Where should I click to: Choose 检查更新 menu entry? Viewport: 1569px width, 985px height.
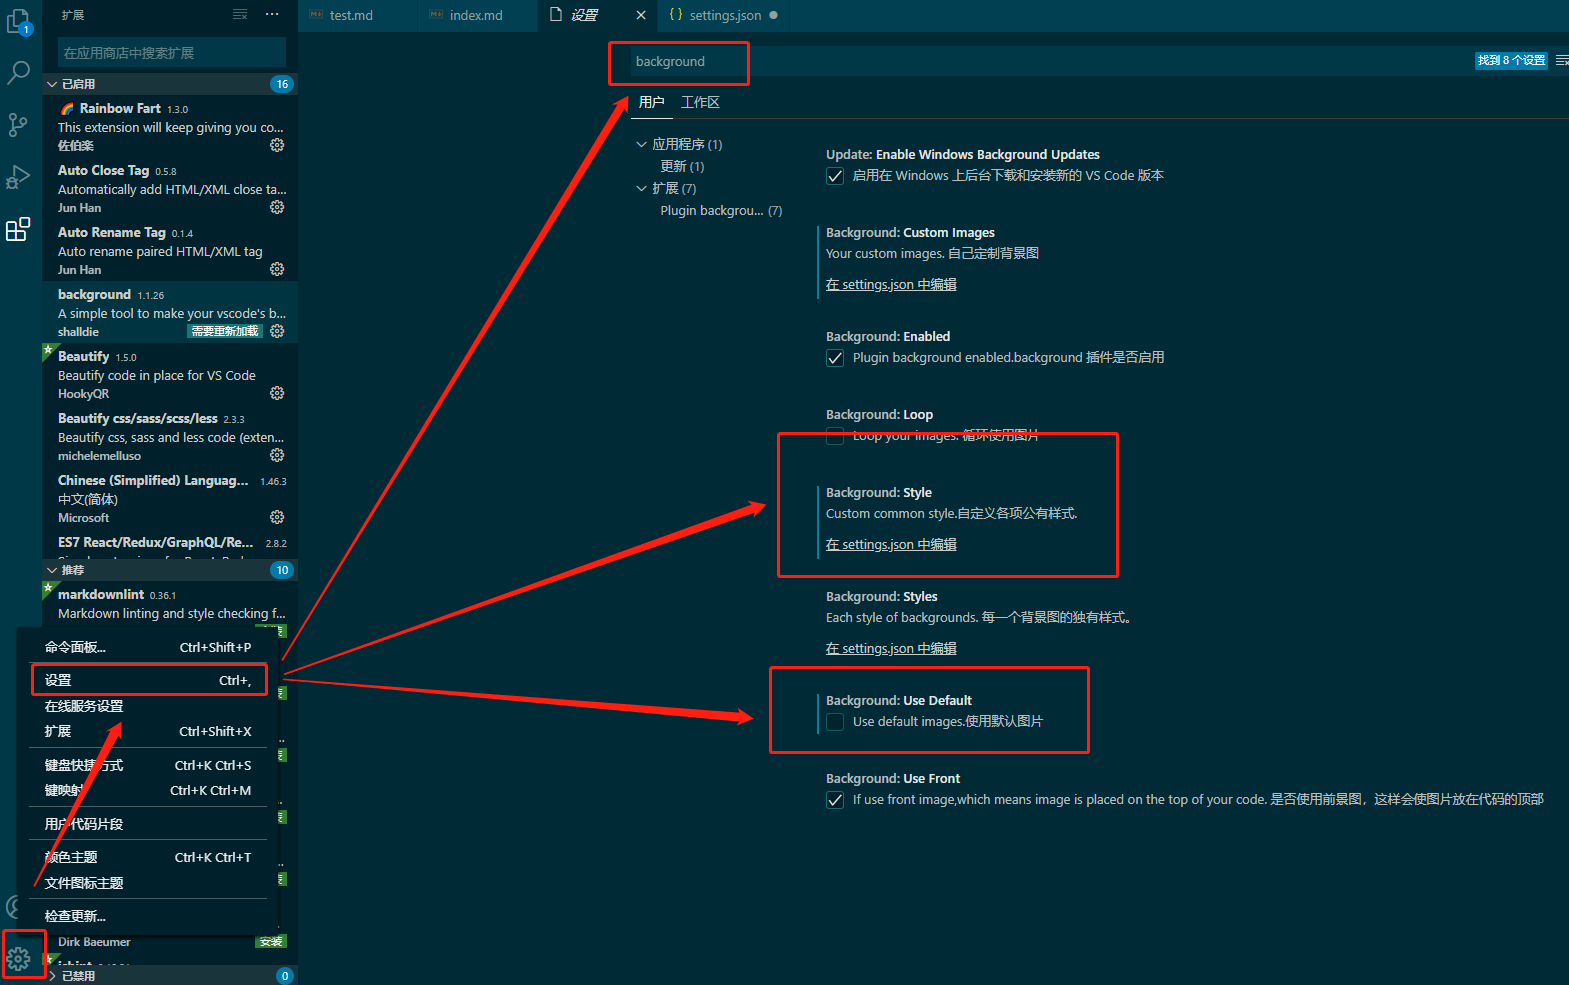tap(148, 916)
